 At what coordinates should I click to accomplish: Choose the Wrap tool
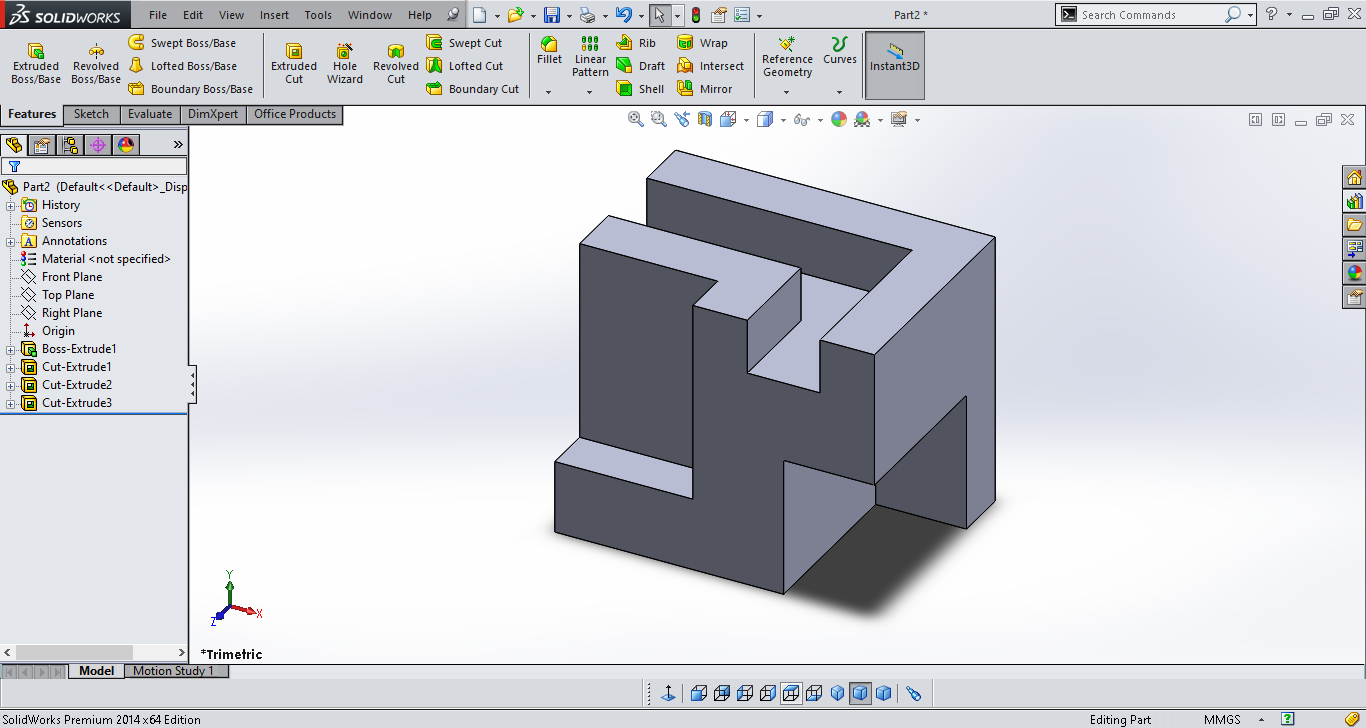[703, 43]
